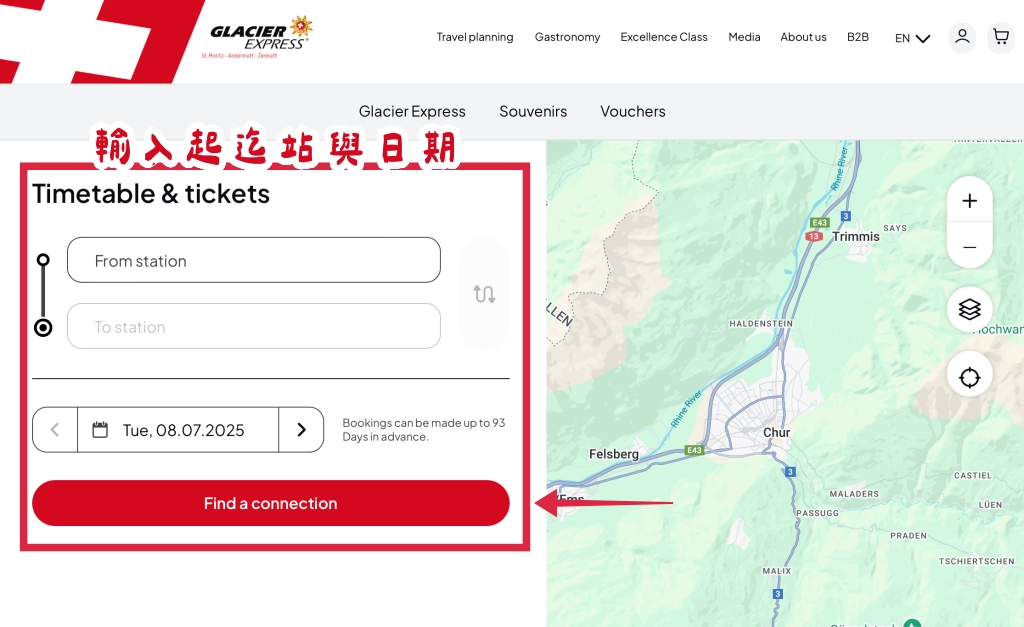The height and width of the screenshot is (627, 1024).
Task: Click the To station input field
Action: (253, 326)
